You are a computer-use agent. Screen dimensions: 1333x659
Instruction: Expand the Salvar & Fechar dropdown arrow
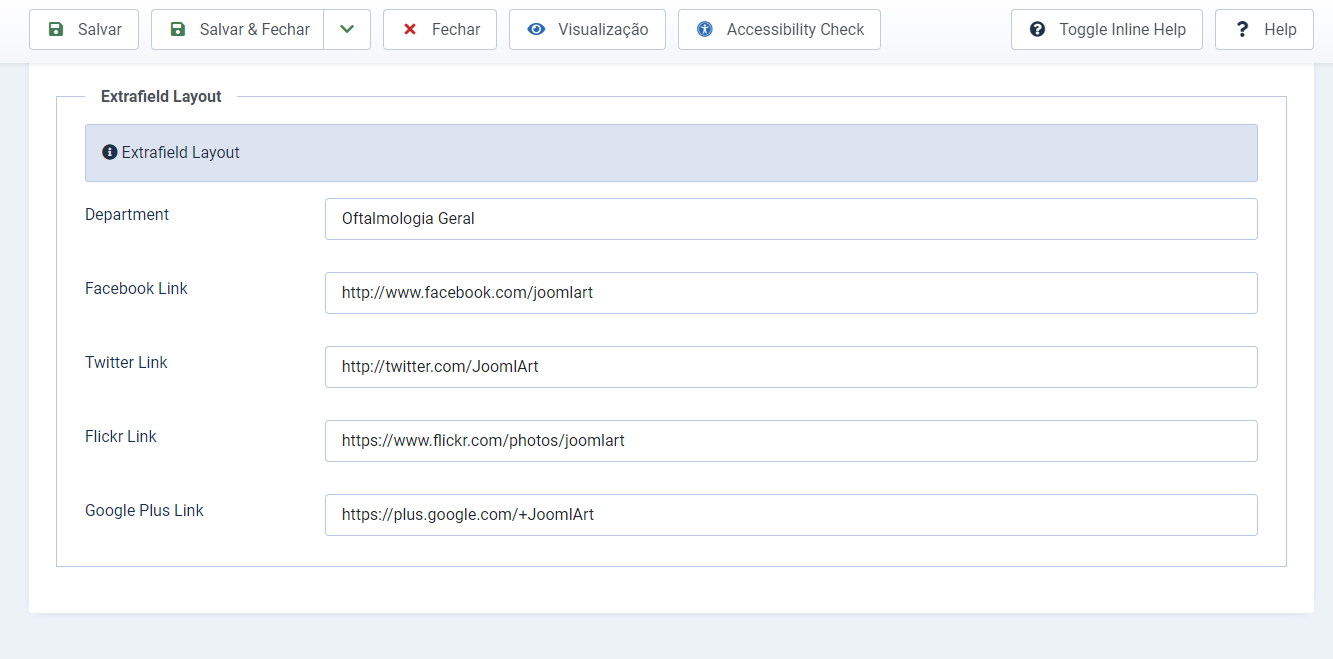(347, 30)
